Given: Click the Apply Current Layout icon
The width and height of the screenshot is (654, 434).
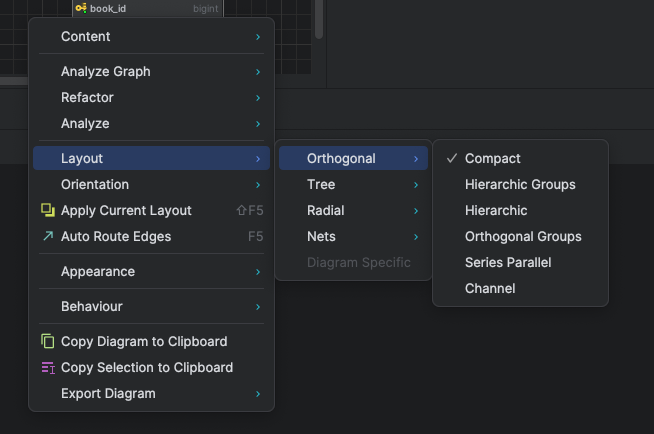Looking at the screenshot, I should [47, 210].
